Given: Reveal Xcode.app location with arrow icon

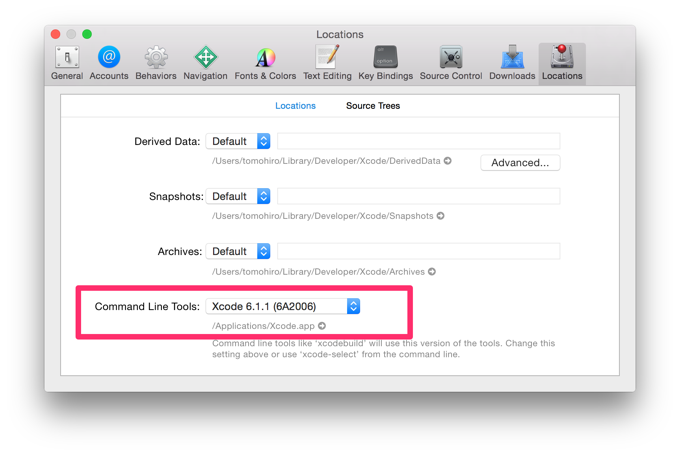Looking at the screenshot, I should point(322,326).
